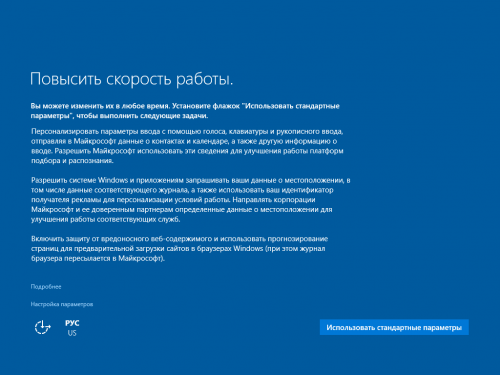The width and height of the screenshot is (500, 375).
Task: Click the line starting with получателя рекламы
Action: (173, 200)
